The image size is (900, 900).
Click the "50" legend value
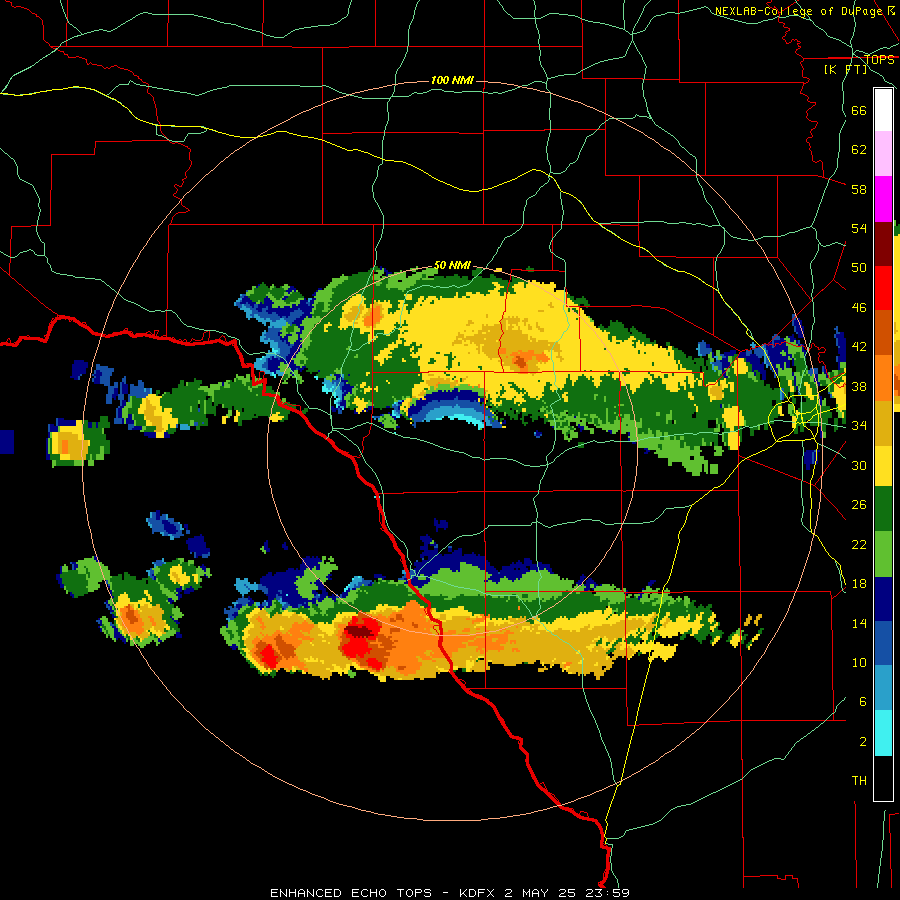[859, 267]
